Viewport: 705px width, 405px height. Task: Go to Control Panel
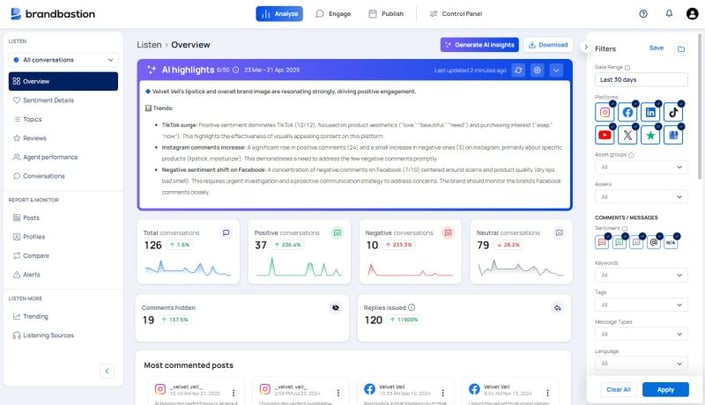click(456, 14)
